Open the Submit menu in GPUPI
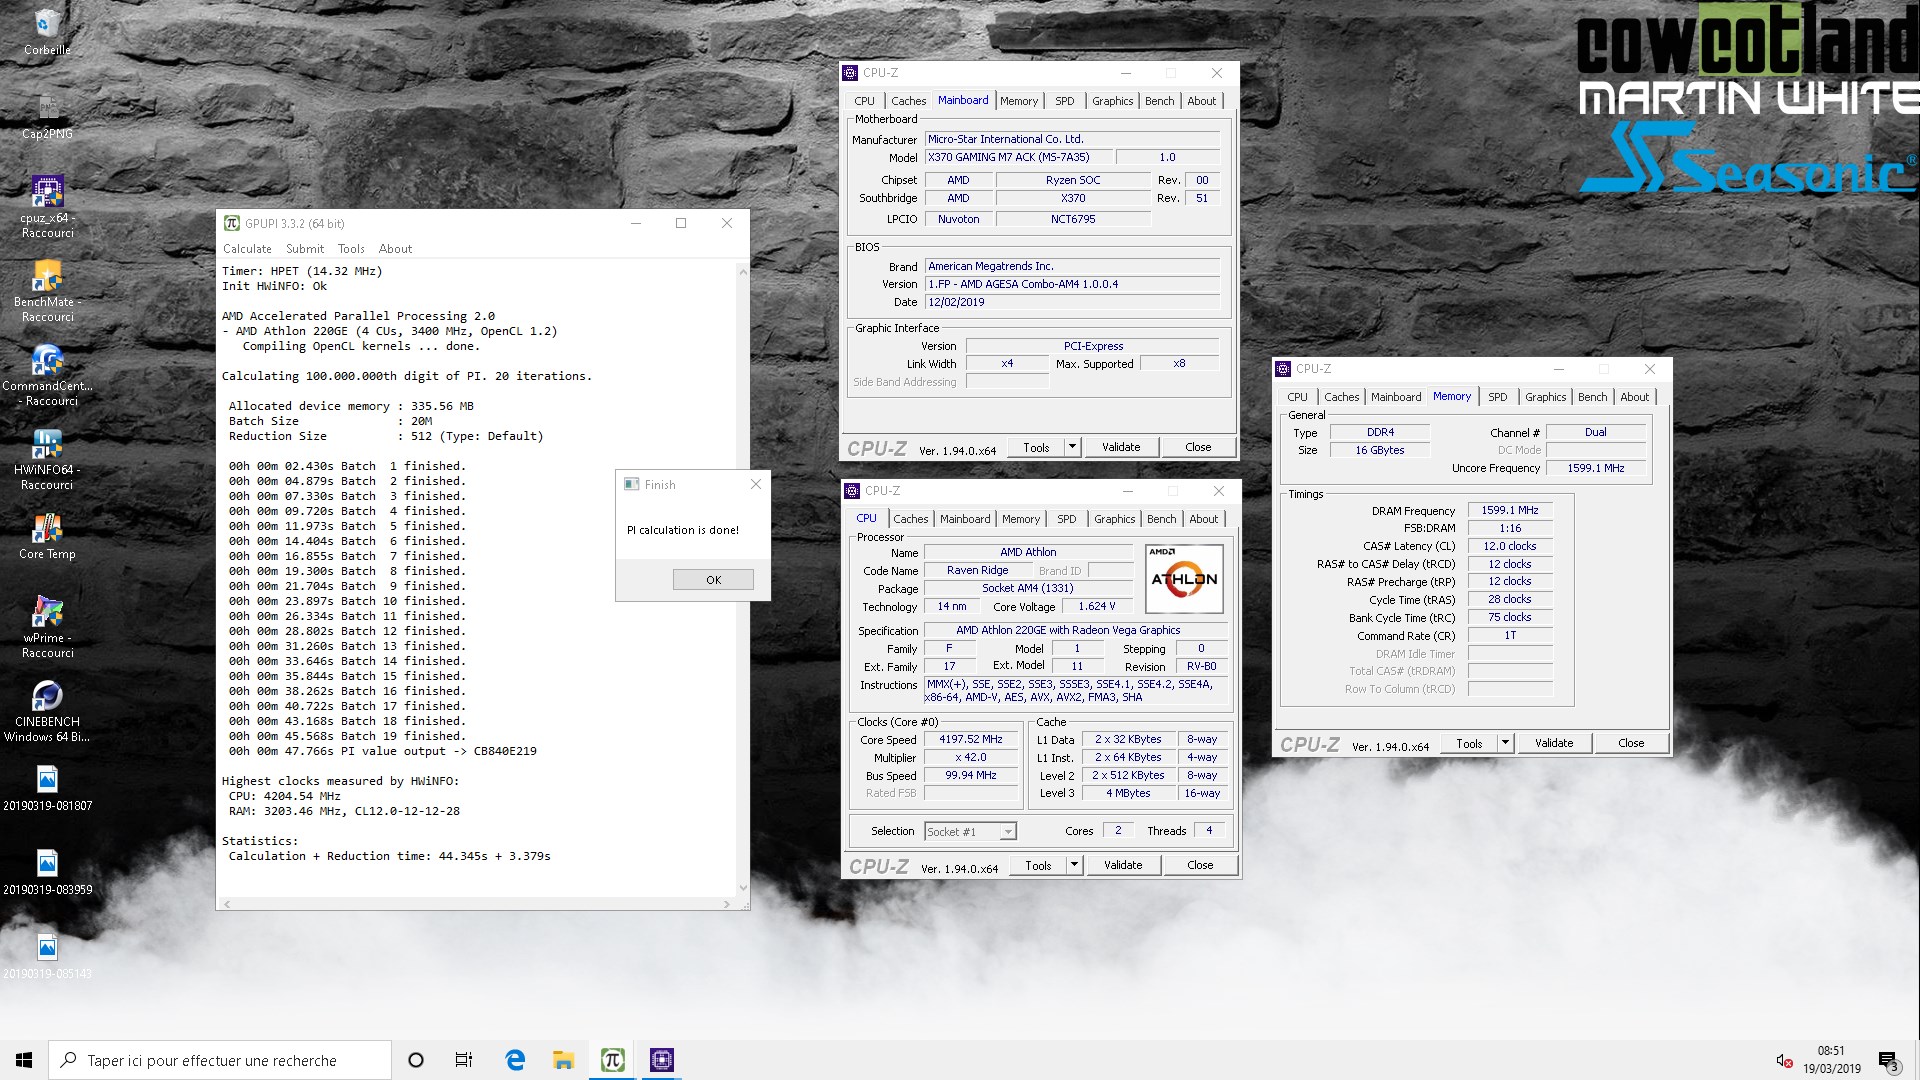The height and width of the screenshot is (1080, 1920). pos(305,249)
